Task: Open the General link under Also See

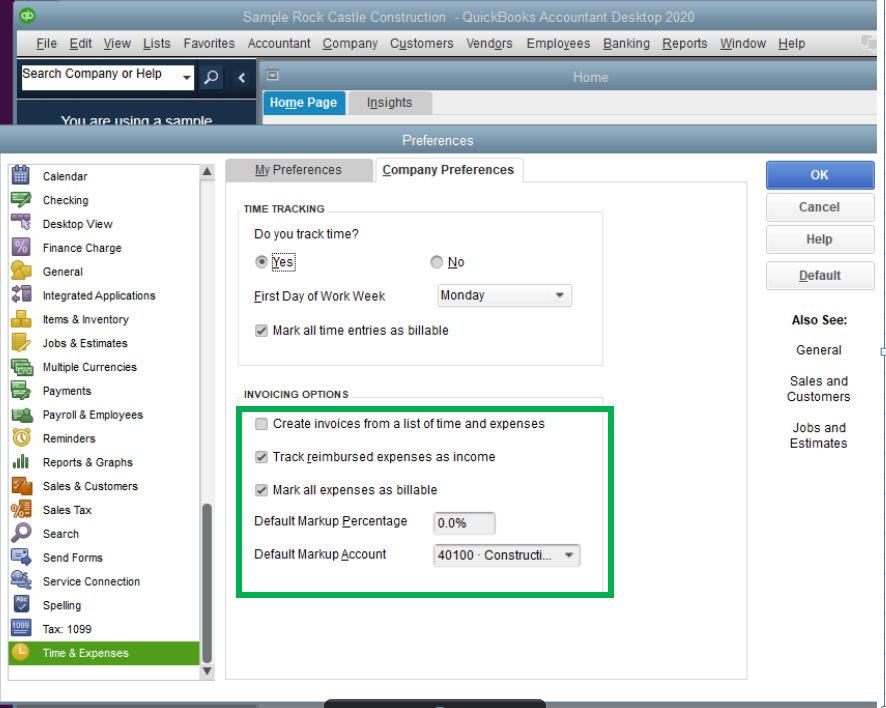Action: pos(818,350)
